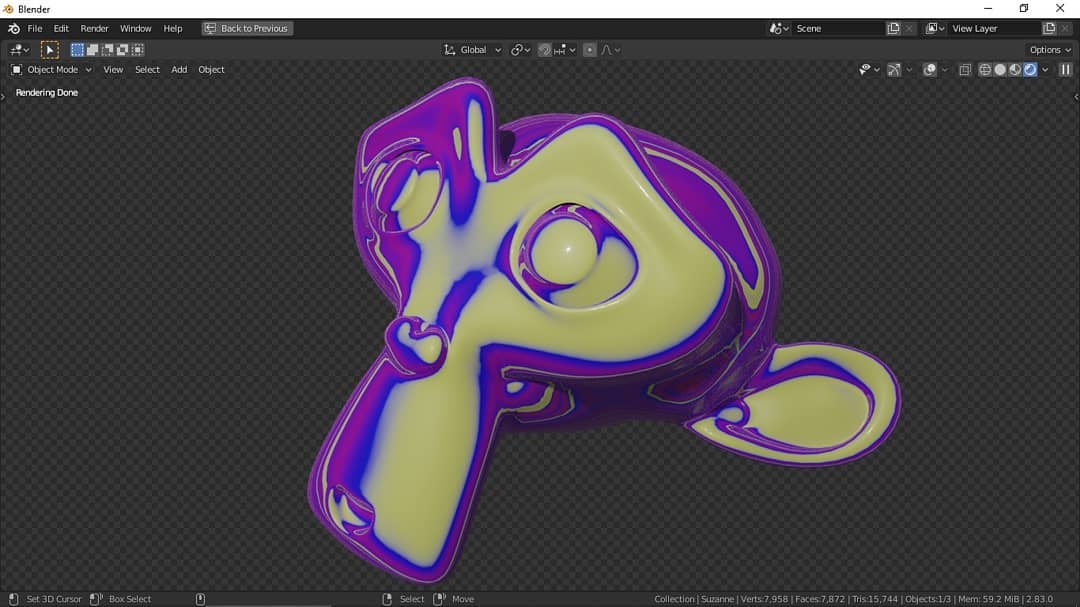Screen dimensions: 1080x607
Task: Open proportional editing falloff dropdown
Action: tap(611, 50)
